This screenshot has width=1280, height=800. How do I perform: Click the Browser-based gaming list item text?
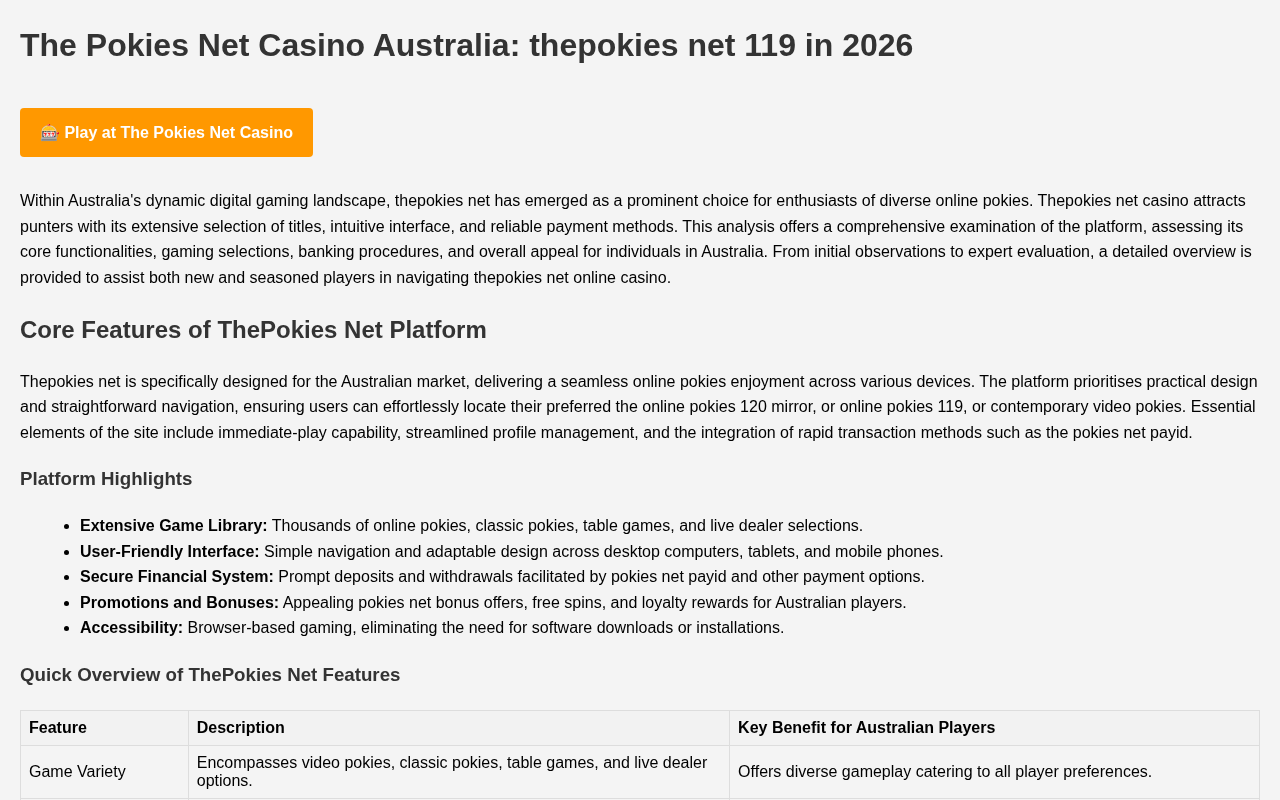(485, 628)
